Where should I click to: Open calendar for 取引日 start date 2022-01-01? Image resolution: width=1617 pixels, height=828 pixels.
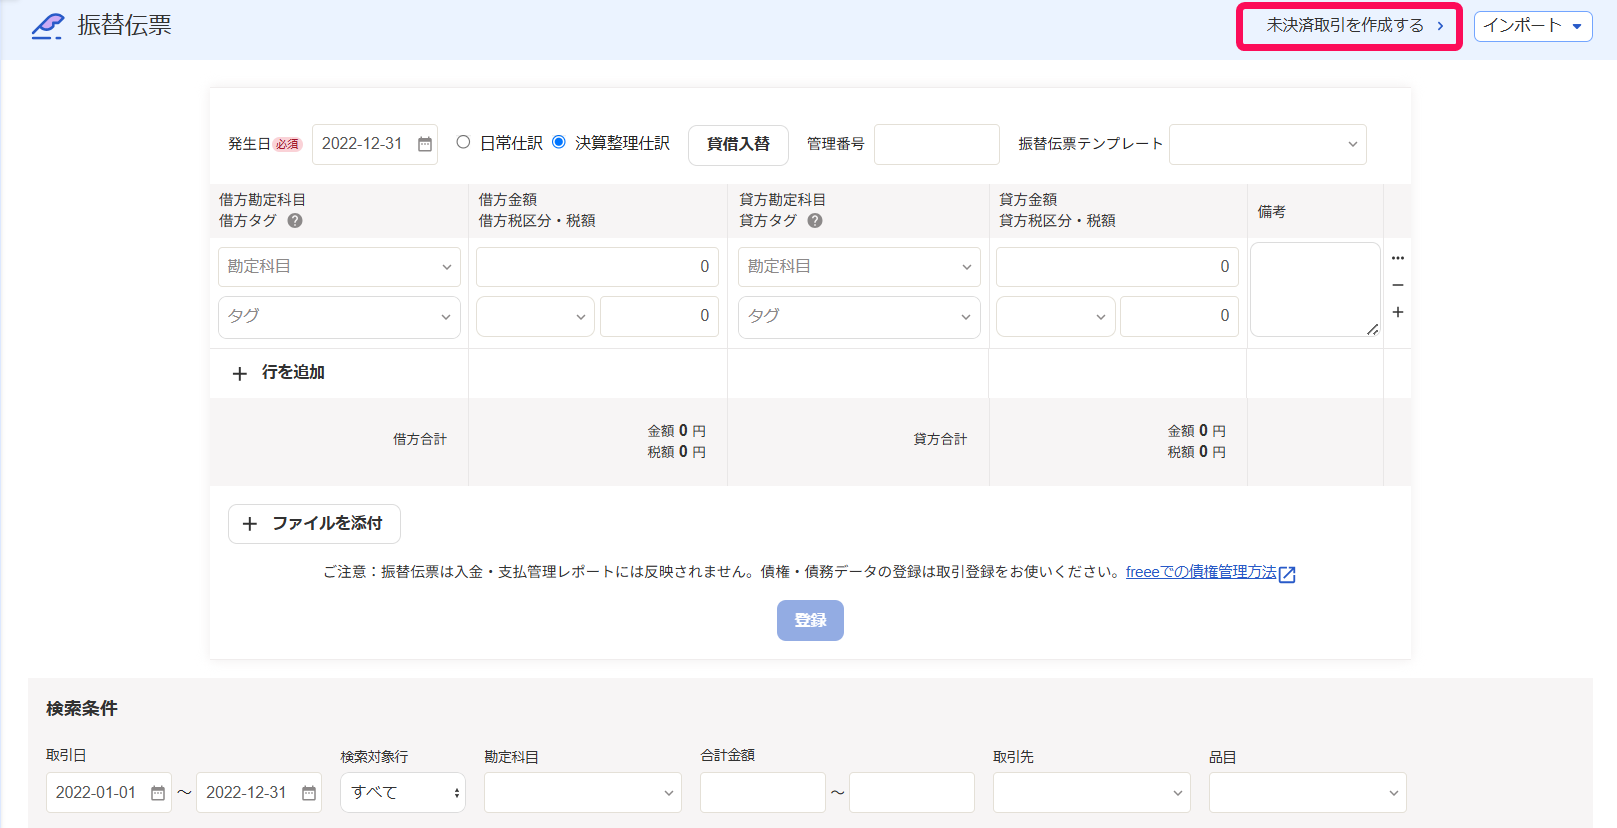point(158,793)
